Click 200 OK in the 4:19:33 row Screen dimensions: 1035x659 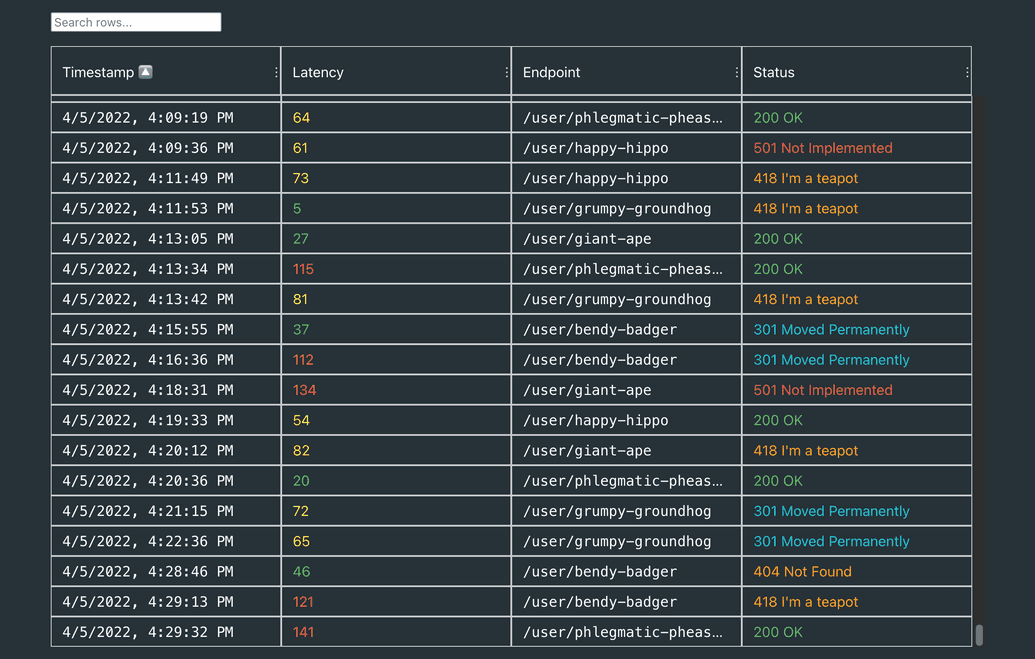pyautogui.click(x=778, y=421)
